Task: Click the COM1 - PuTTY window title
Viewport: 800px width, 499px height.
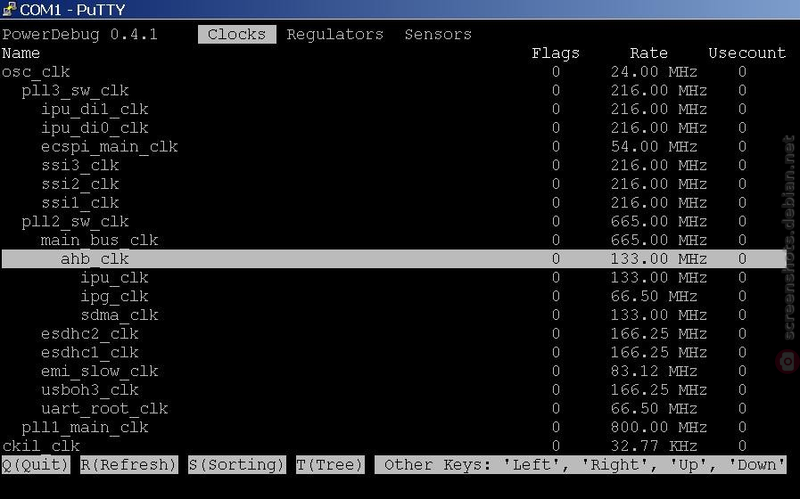Action: (x=72, y=10)
